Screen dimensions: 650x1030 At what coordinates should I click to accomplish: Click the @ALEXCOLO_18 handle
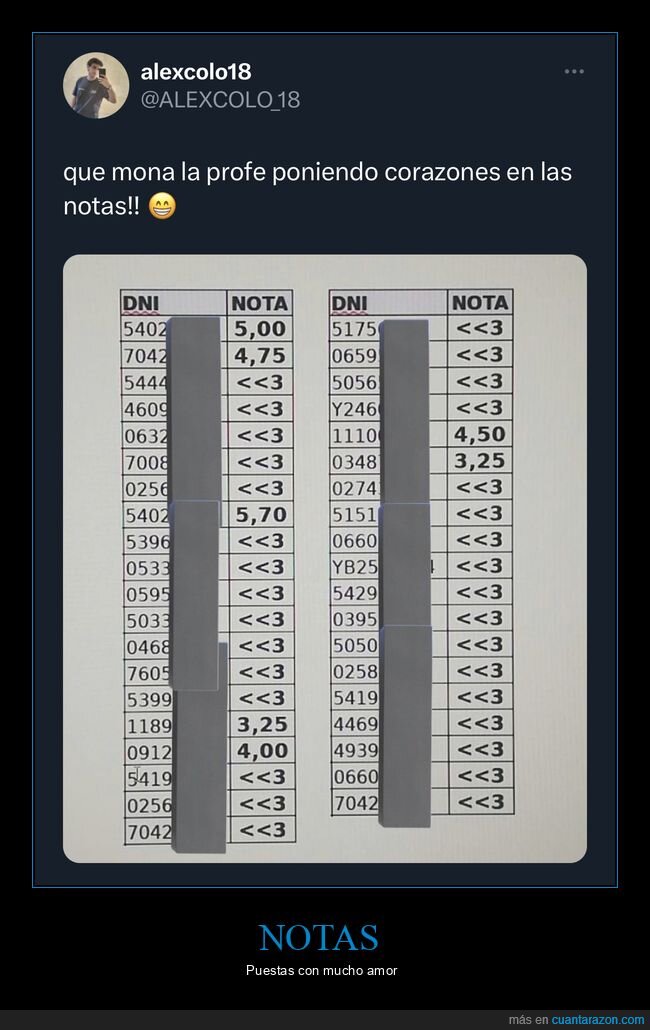[220, 99]
